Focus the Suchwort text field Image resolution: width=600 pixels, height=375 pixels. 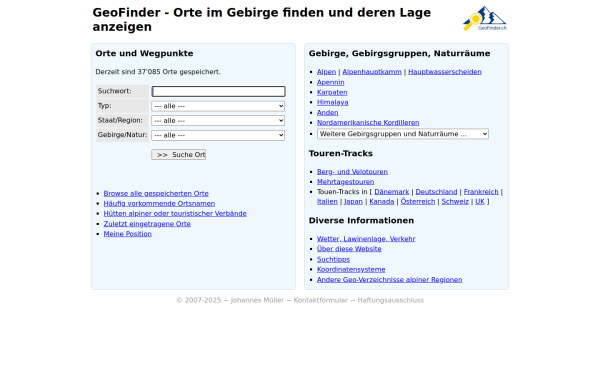[218, 91]
